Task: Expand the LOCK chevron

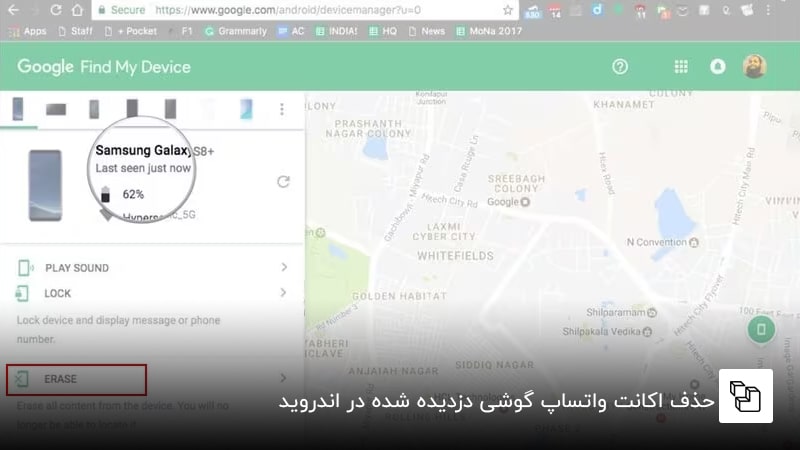Action: (284, 292)
